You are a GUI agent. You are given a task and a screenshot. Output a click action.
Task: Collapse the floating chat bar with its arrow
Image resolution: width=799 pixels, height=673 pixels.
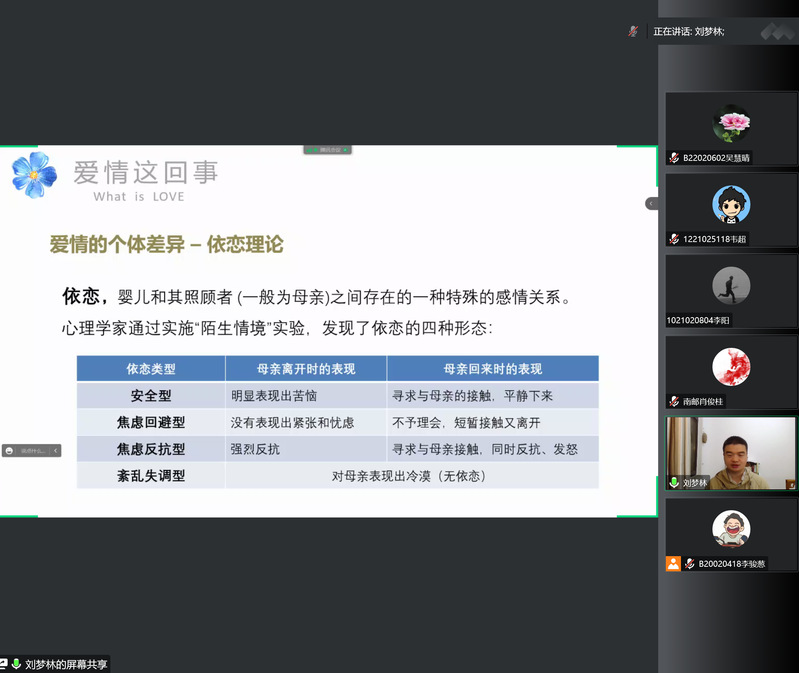(55, 451)
